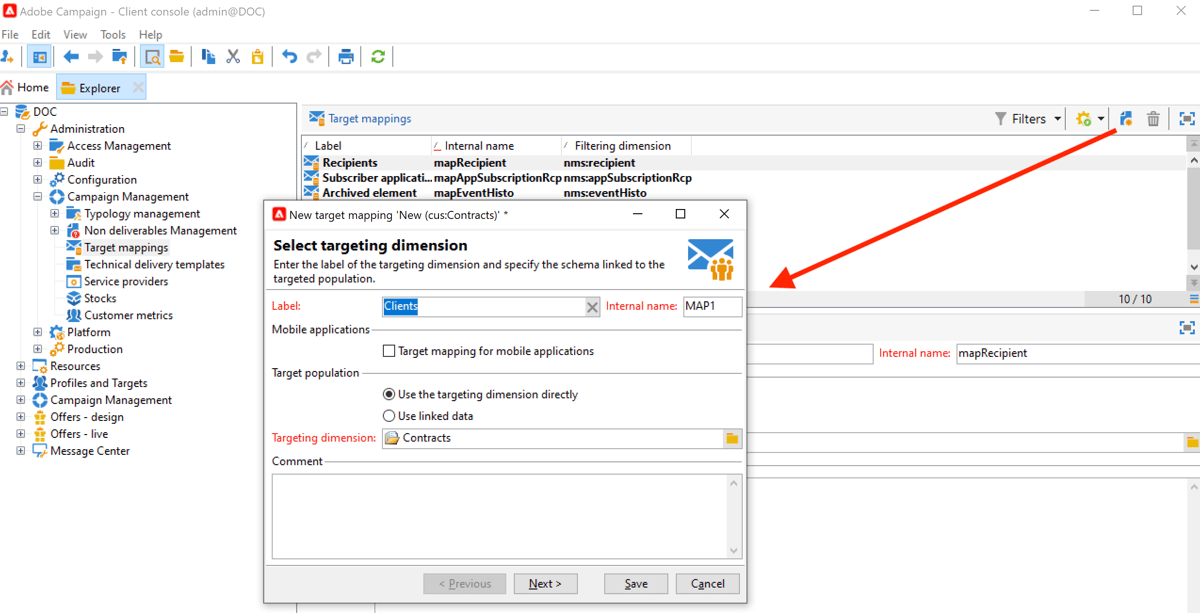Click the Cut (scissors) toolbar icon
The height and width of the screenshot is (613, 1200).
pyautogui.click(x=233, y=56)
